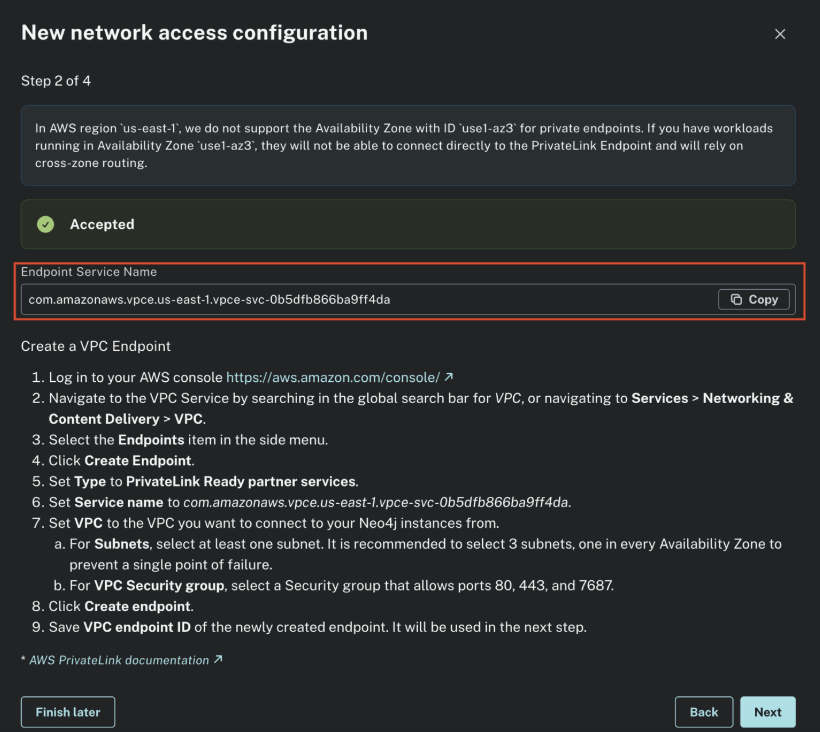Click Finish later to pause configuration
The image size is (820, 732).
click(x=67, y=712)
